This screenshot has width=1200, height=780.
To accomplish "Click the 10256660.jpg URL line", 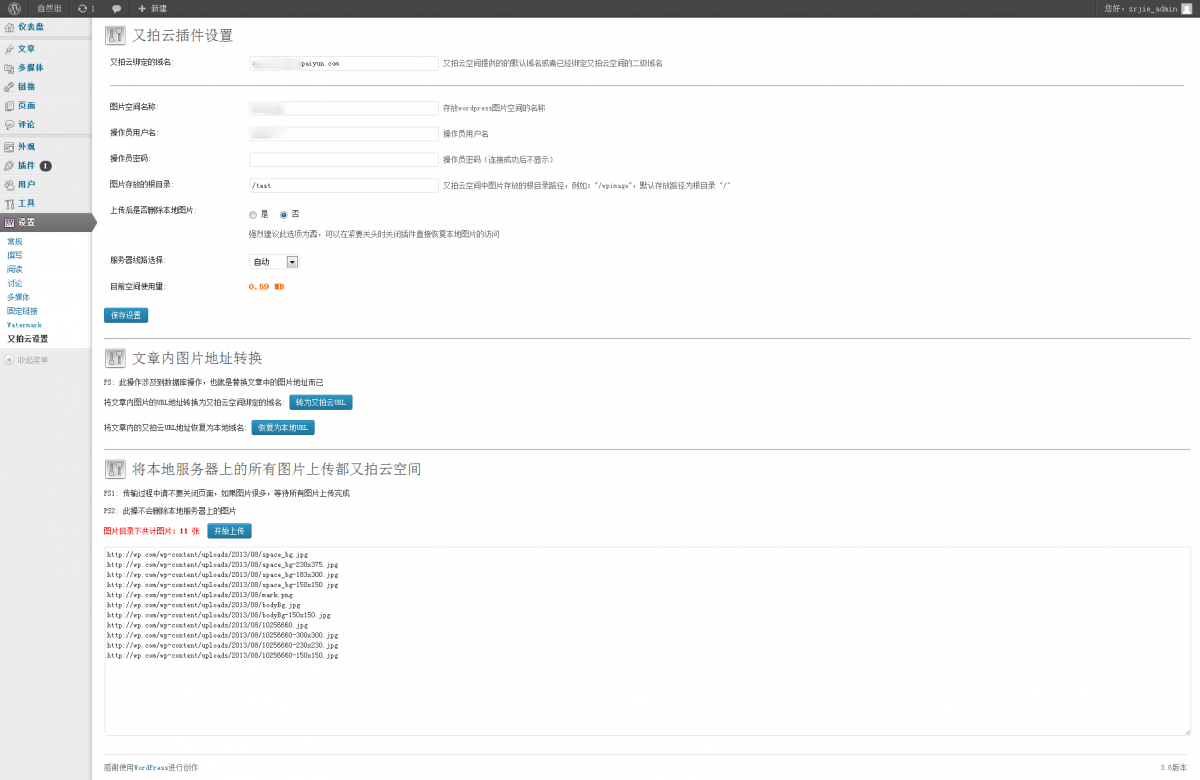I will pyautogui.click(x=207, y=625).
